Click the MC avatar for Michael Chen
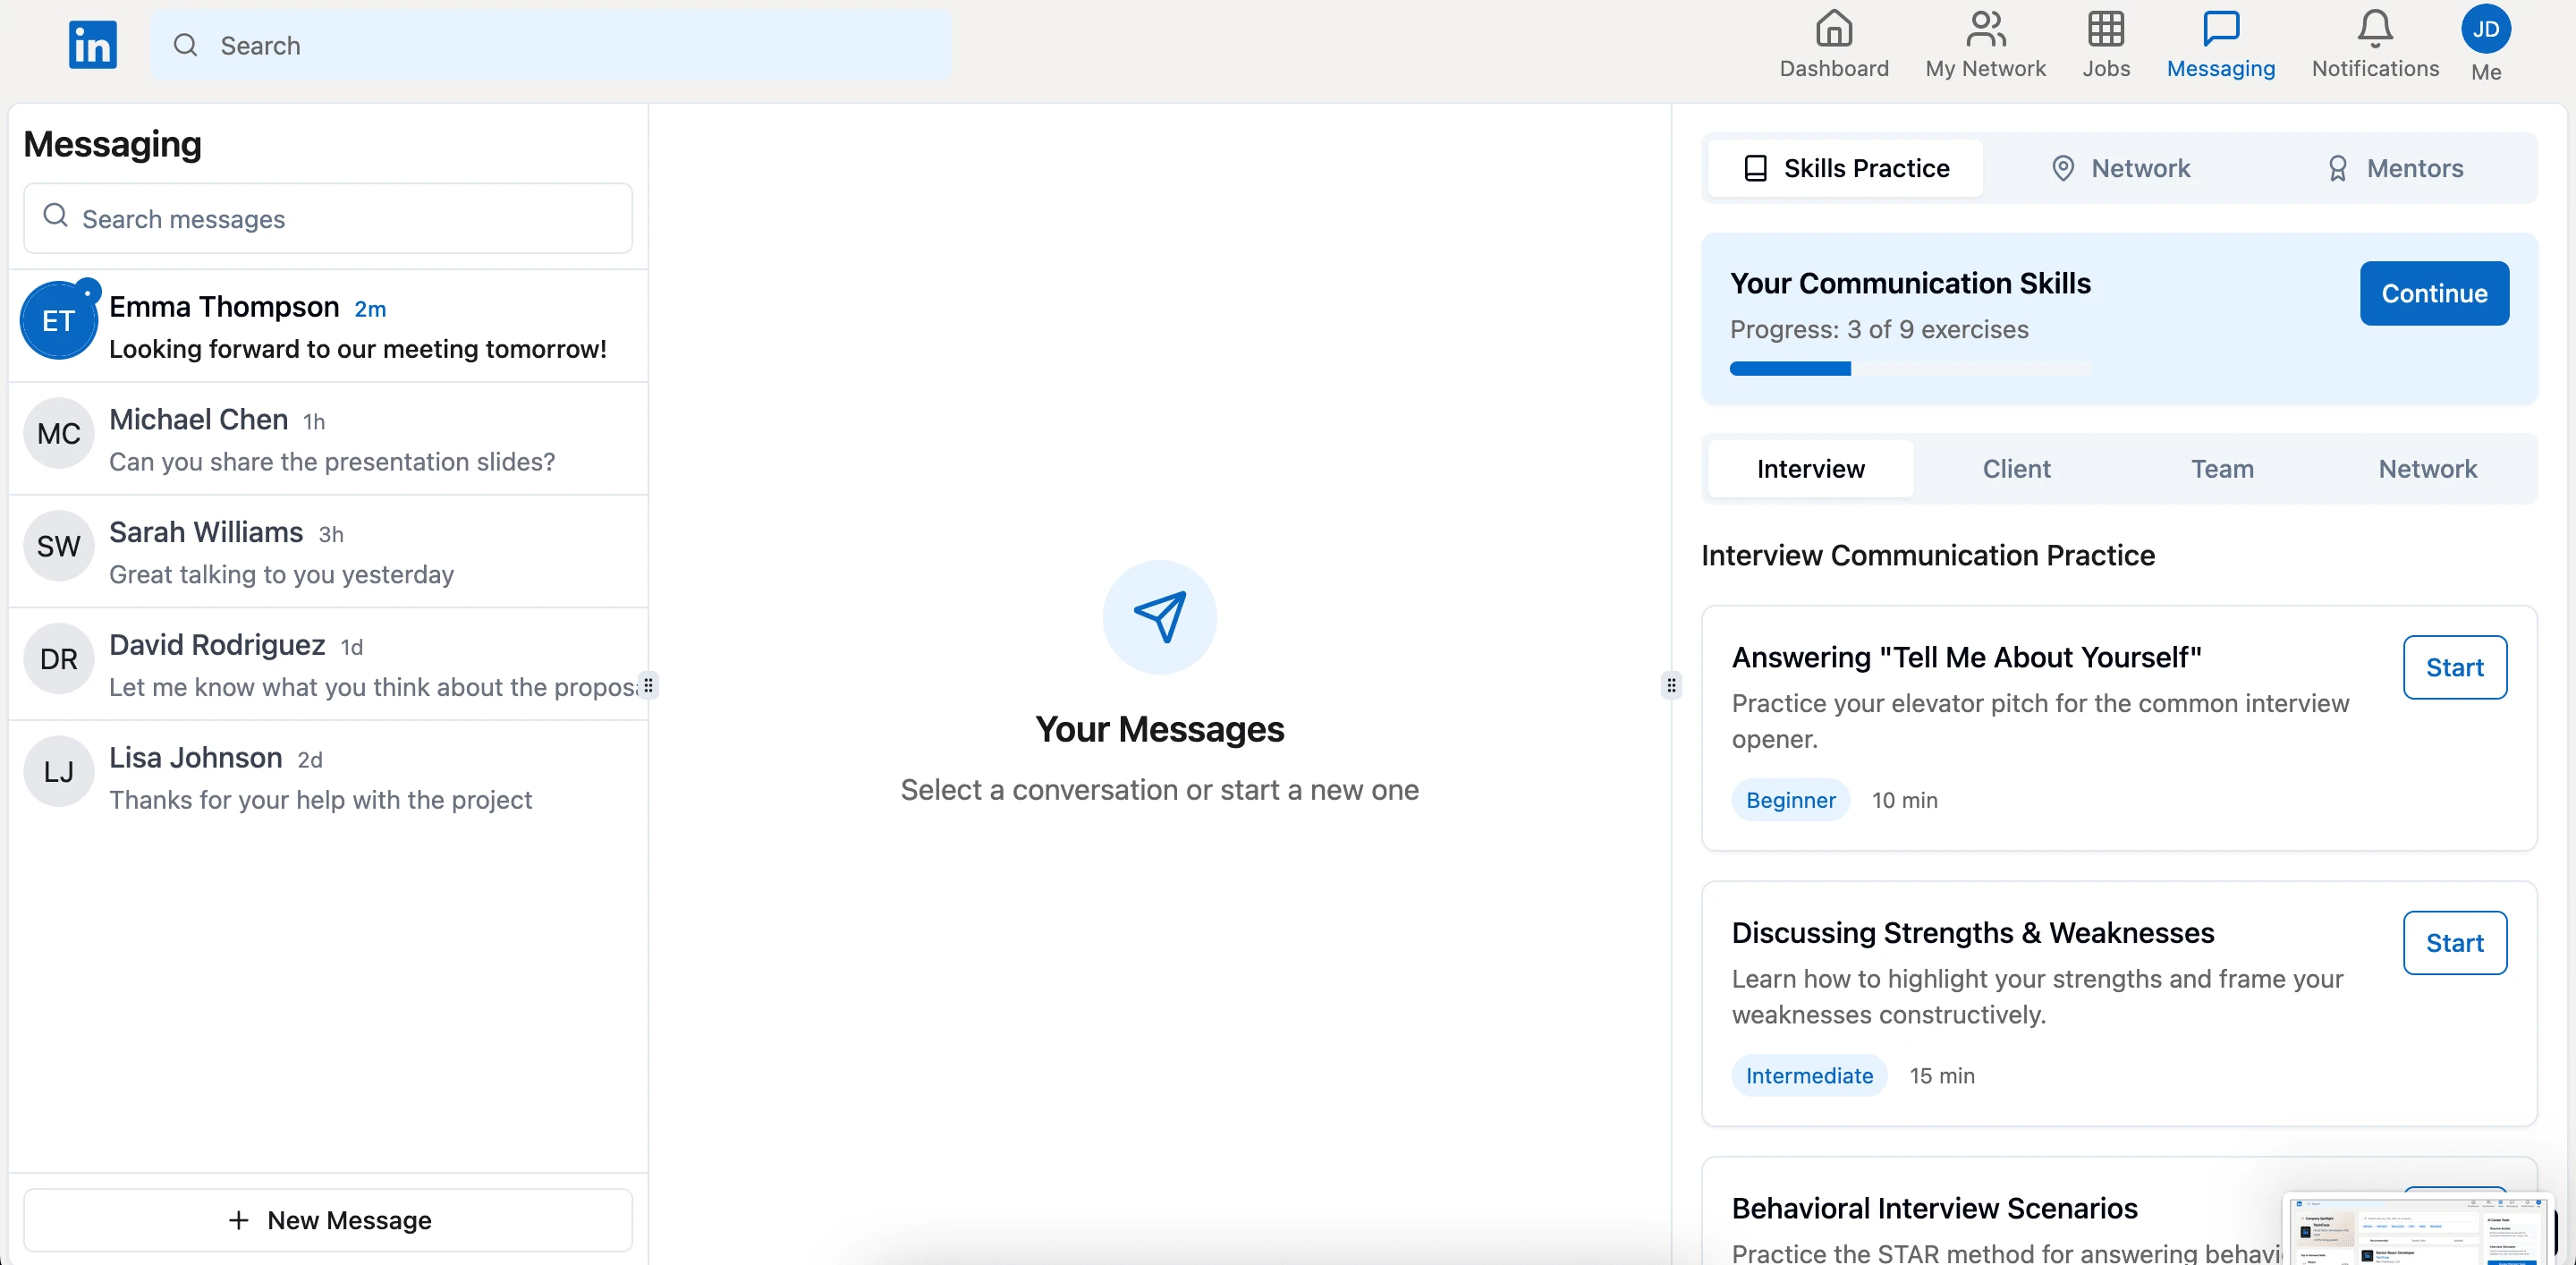2576x1265 pixels. [58, 433]
